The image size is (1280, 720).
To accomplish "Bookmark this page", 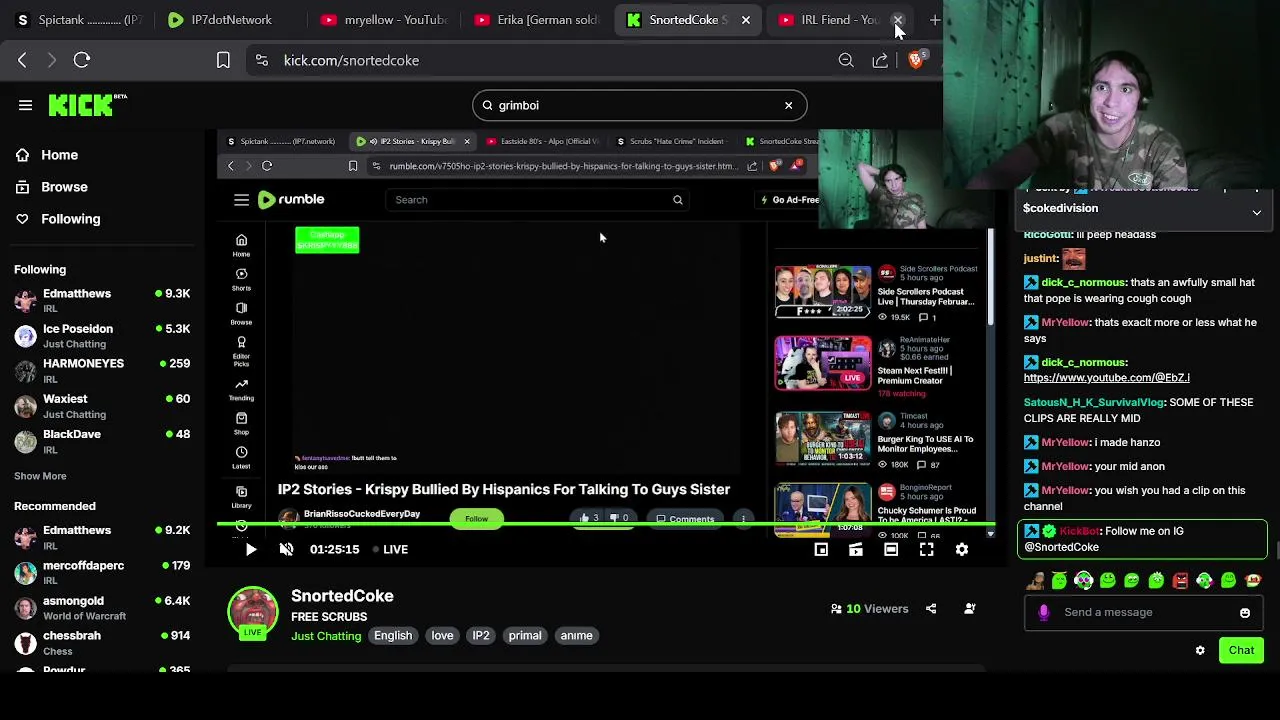I will [x=223, y=60].
